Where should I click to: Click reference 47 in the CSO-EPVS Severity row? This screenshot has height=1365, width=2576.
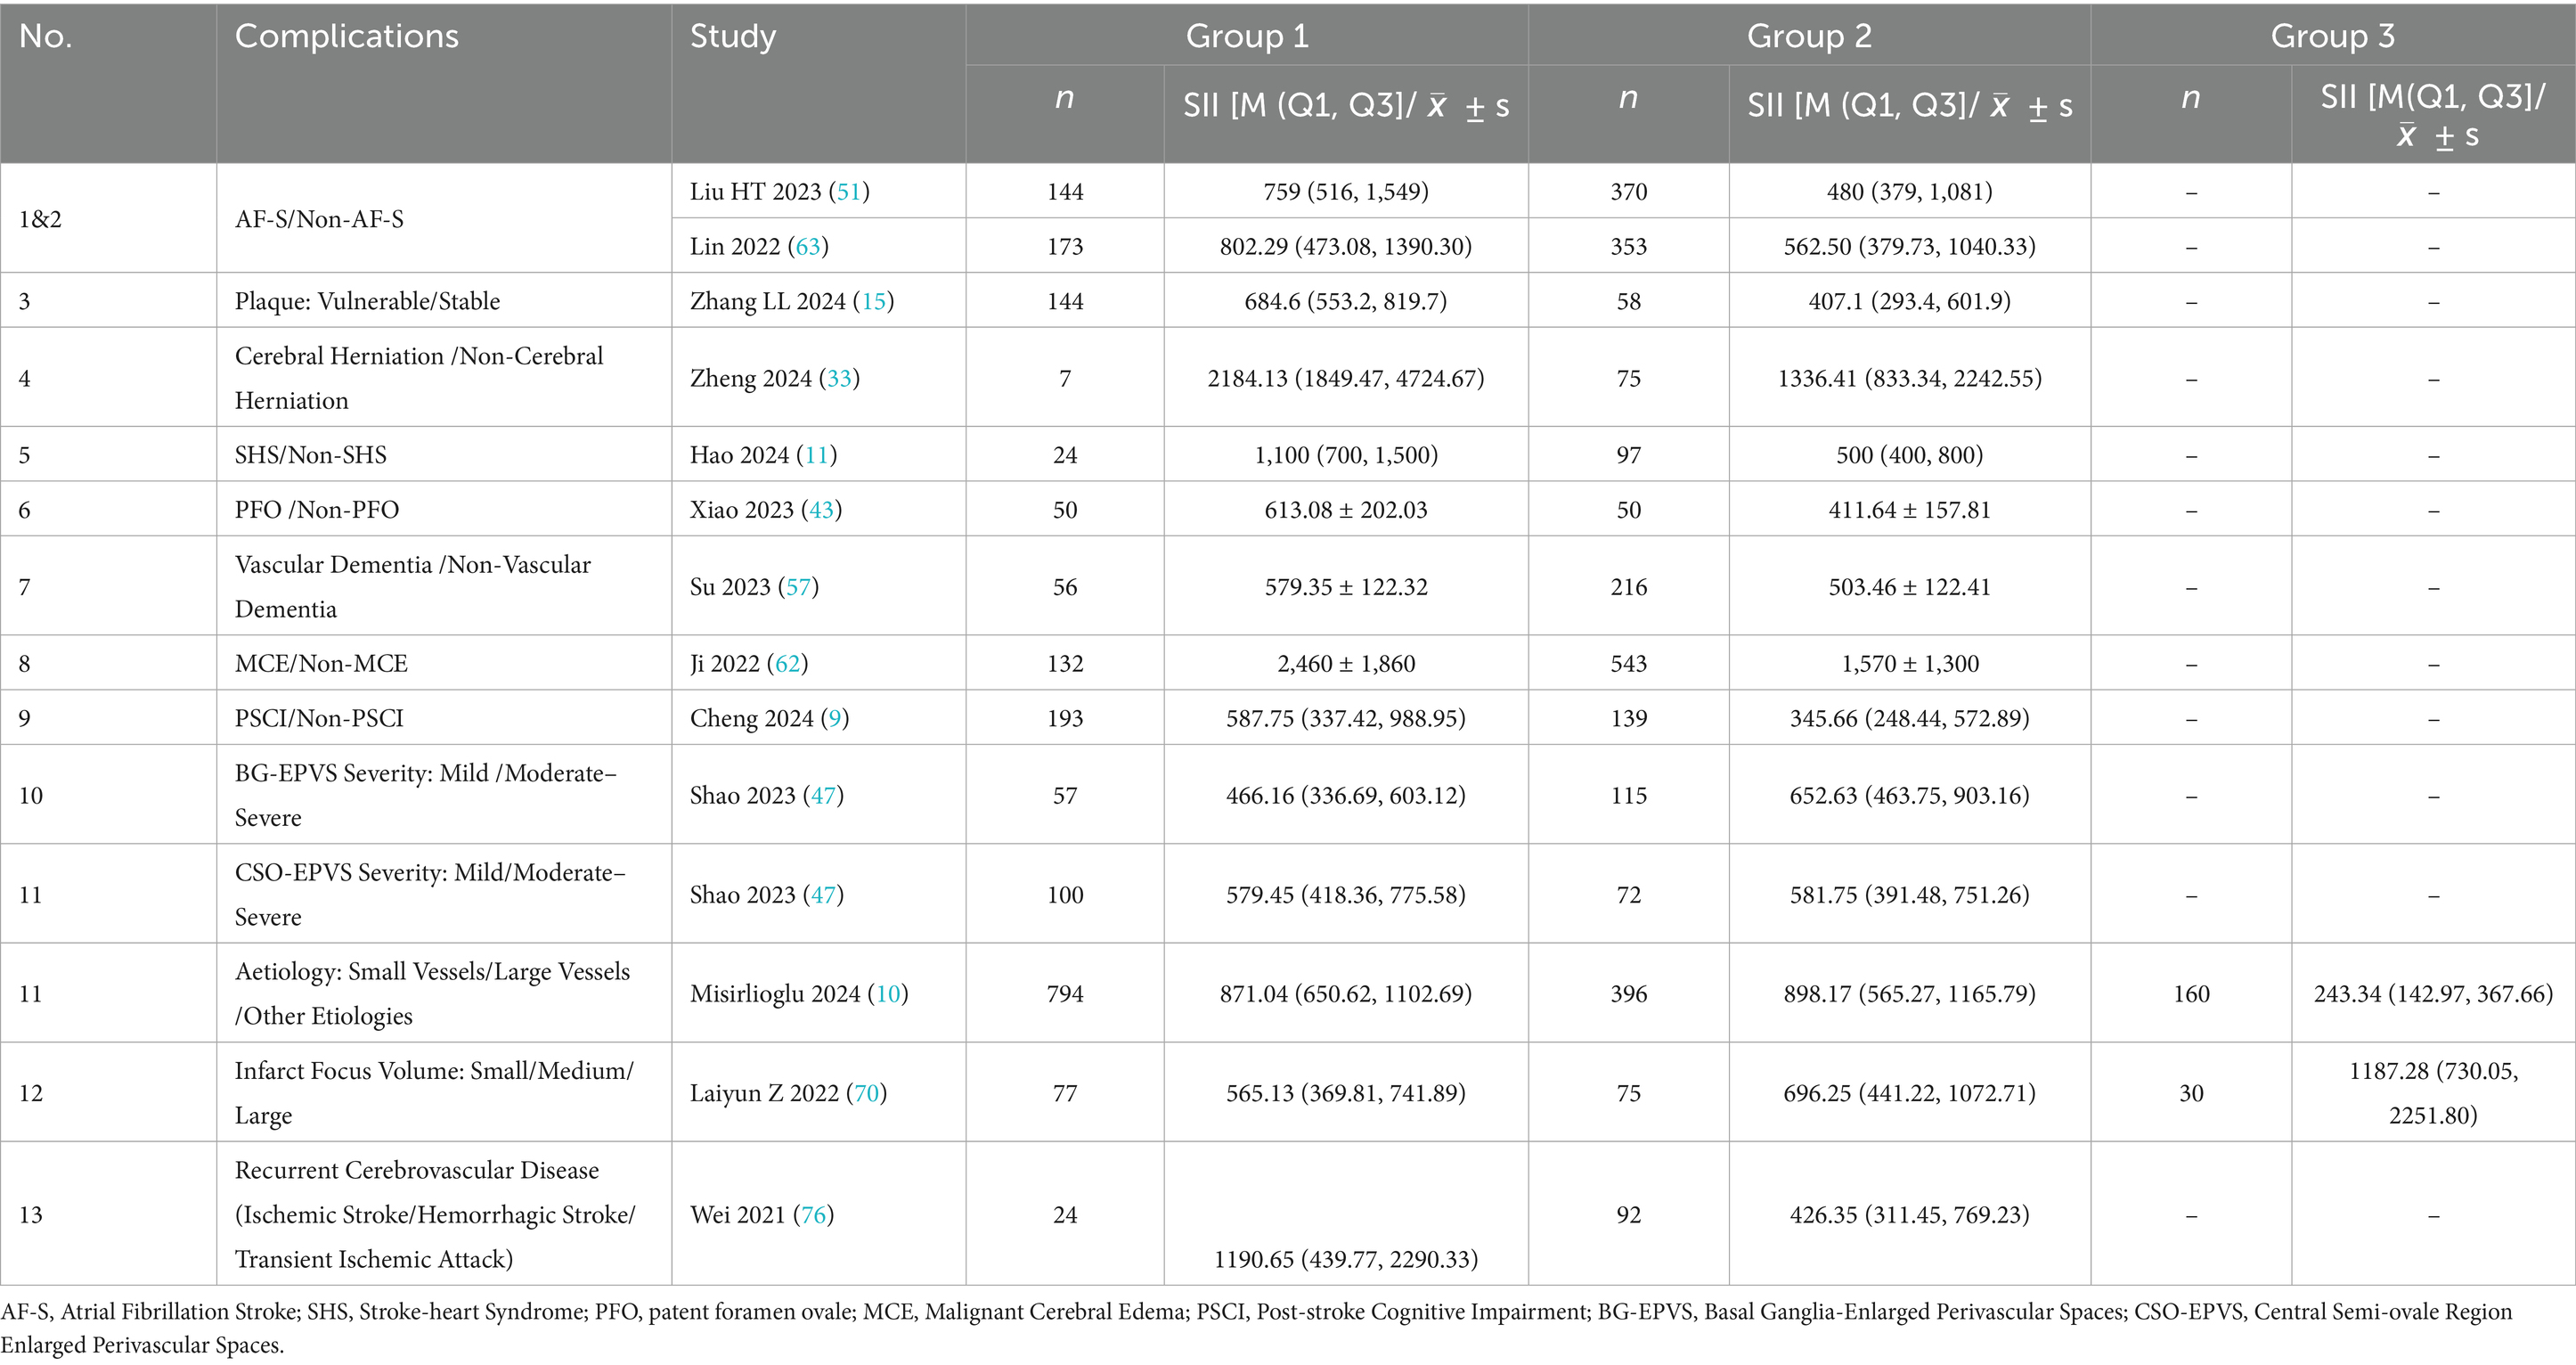823,895
